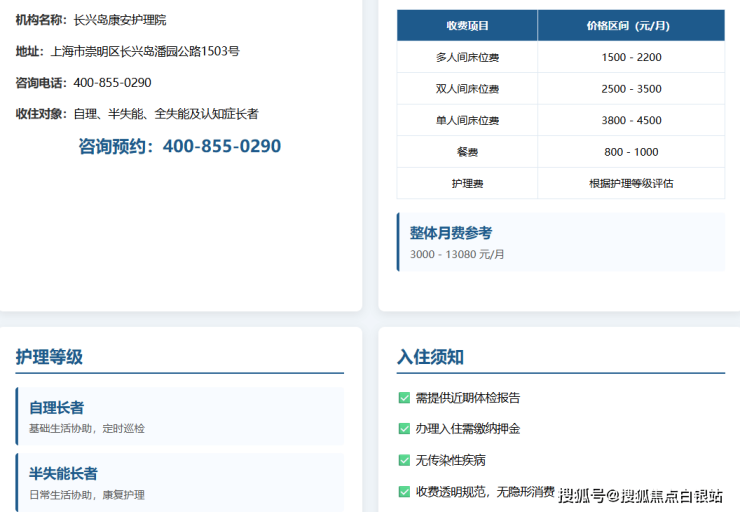
Task: Click the 无传染性疾病 text
Action: 450,460
